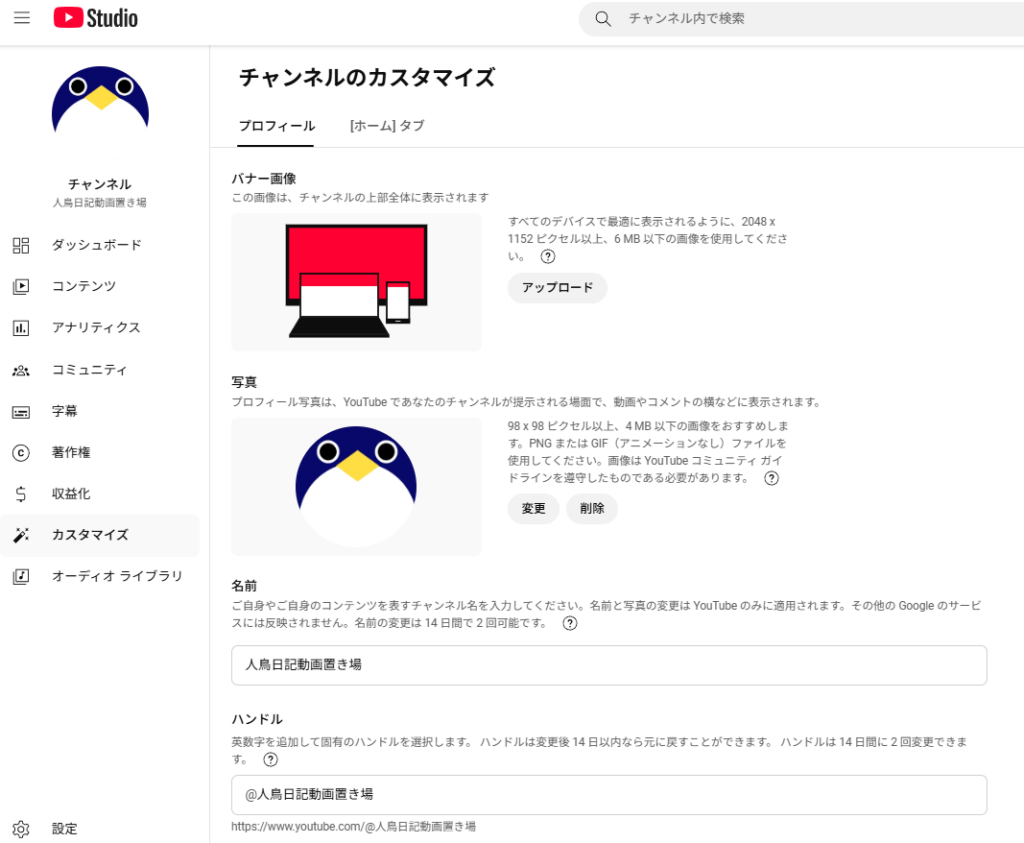Click the 変更 button for profile photo
The width and height of the screenshot is (1024, 843).
[533, 509]
